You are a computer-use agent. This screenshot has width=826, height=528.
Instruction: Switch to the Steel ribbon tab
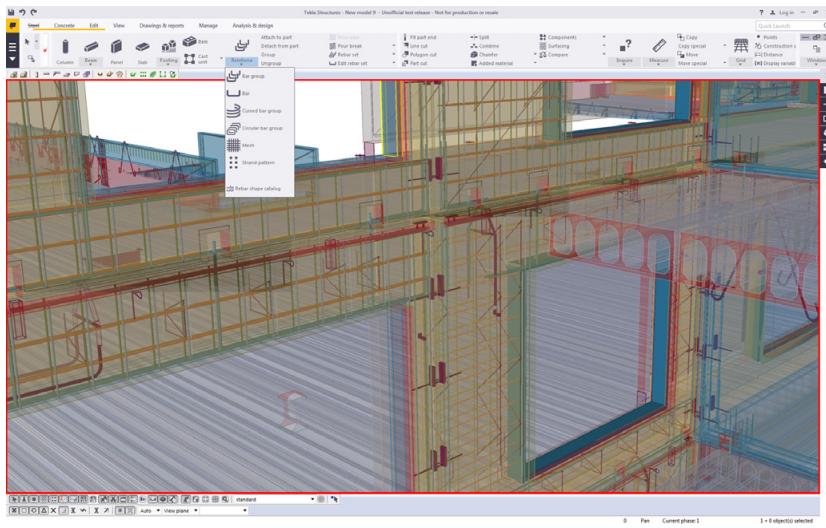(34, 25)
